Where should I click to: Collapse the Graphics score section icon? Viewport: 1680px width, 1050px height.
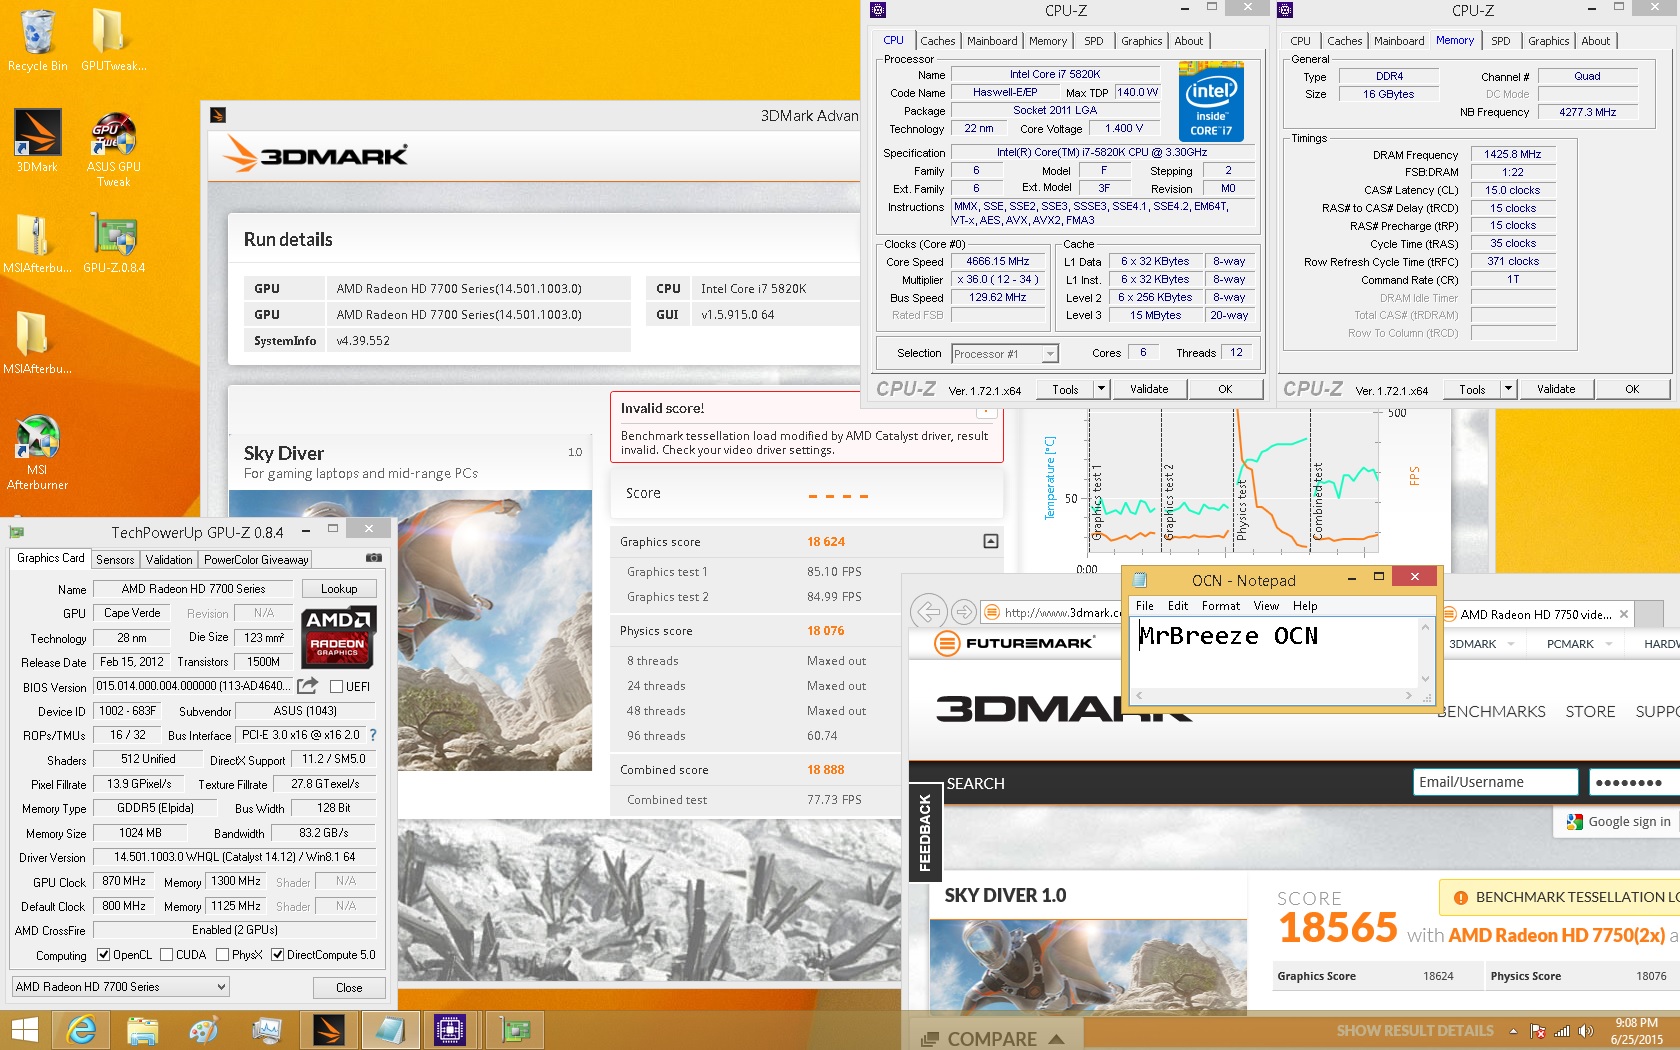[990, 541]
